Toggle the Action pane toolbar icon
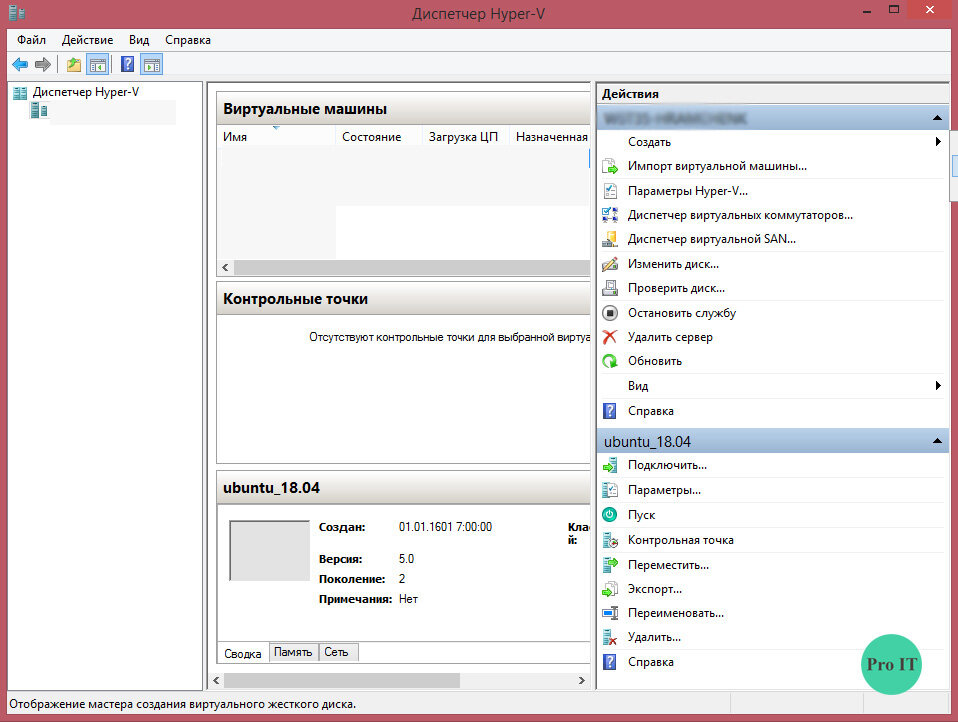Image resolution: width=958 pixels, height=722 pixels. pos(152,64)
